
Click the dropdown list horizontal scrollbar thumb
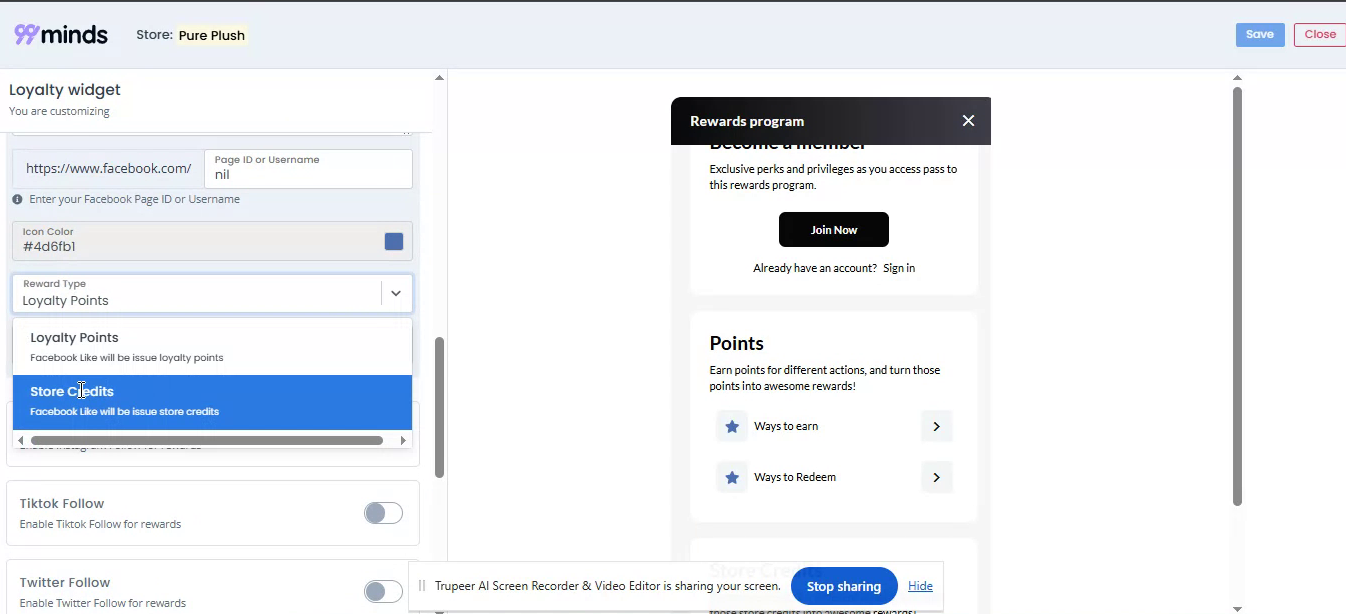207,440
